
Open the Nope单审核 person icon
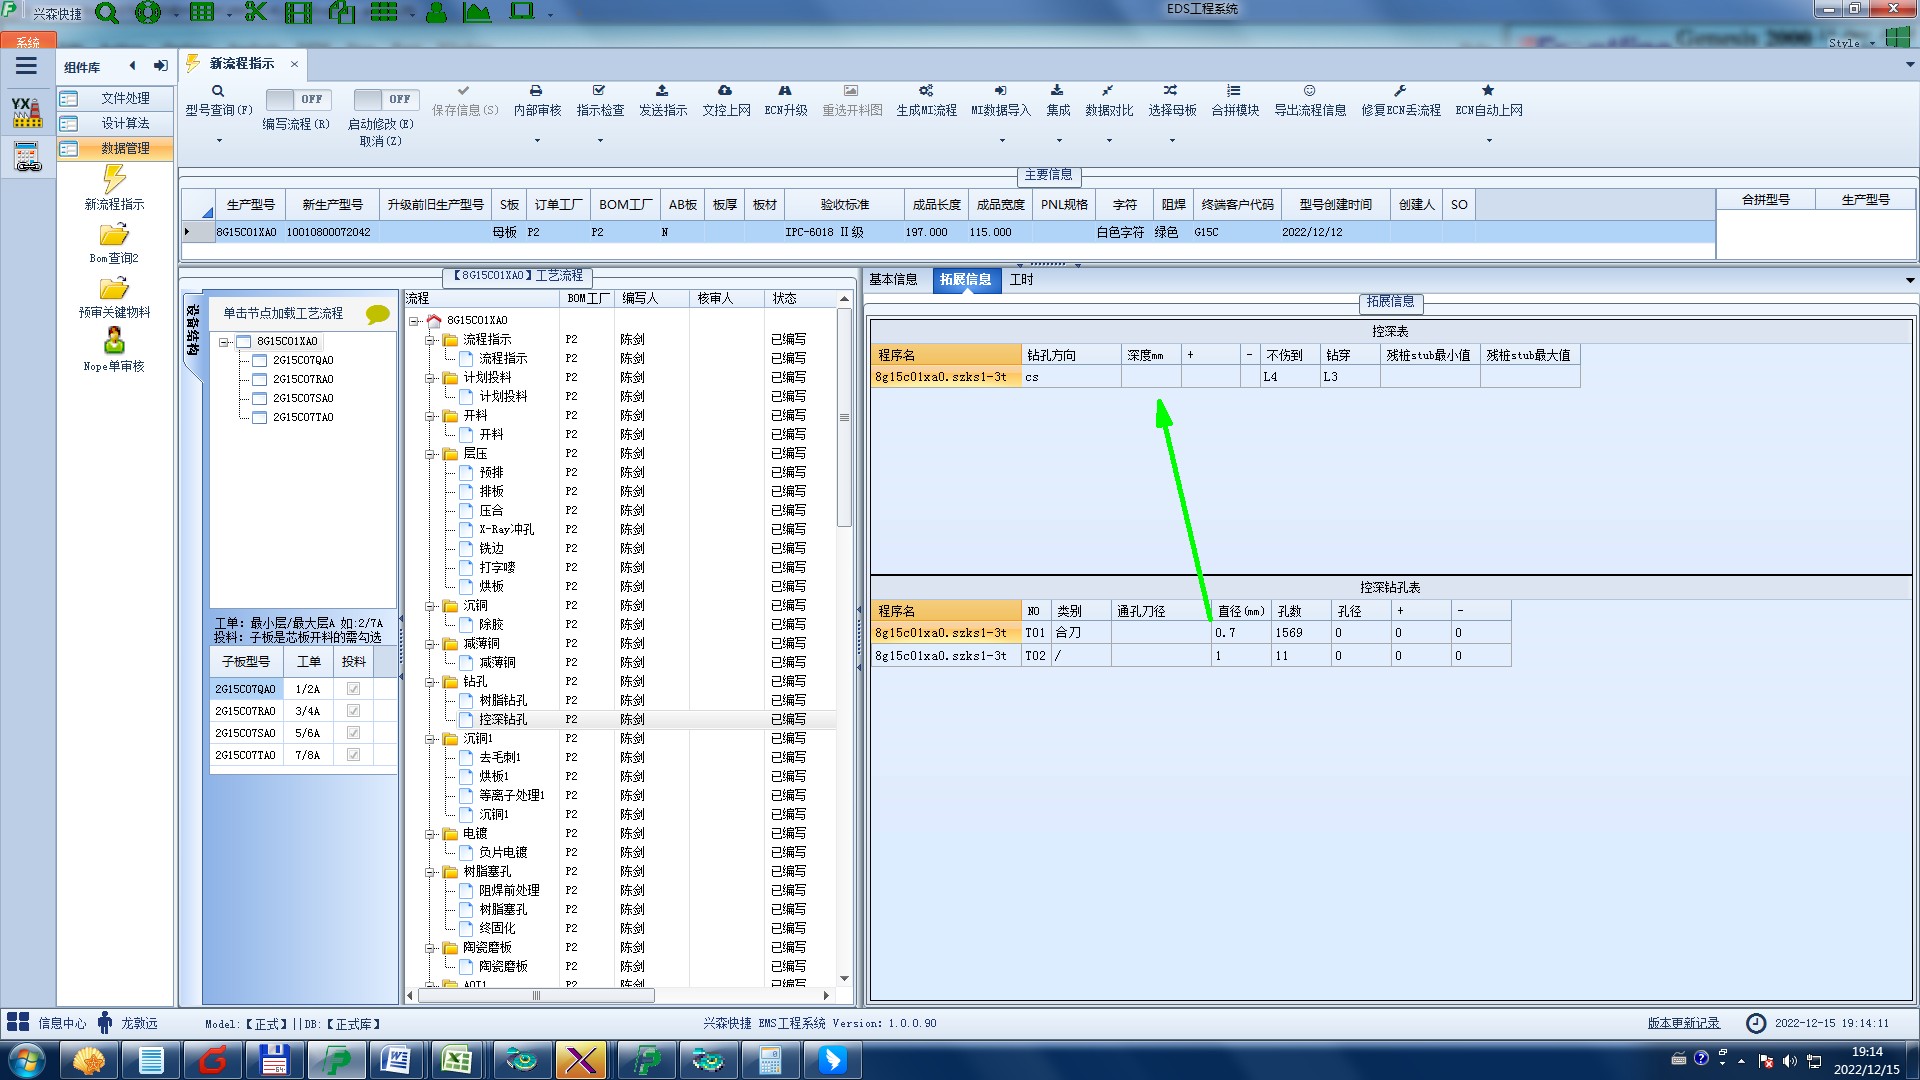(x=114, y=342)
